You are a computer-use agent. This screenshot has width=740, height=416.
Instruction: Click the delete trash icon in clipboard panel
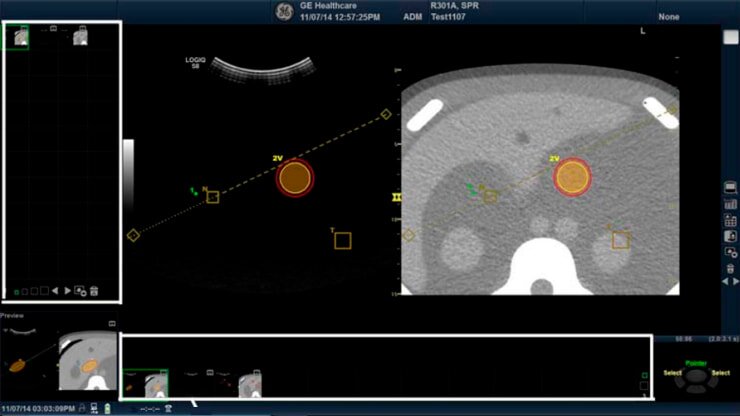pos(94,291)
